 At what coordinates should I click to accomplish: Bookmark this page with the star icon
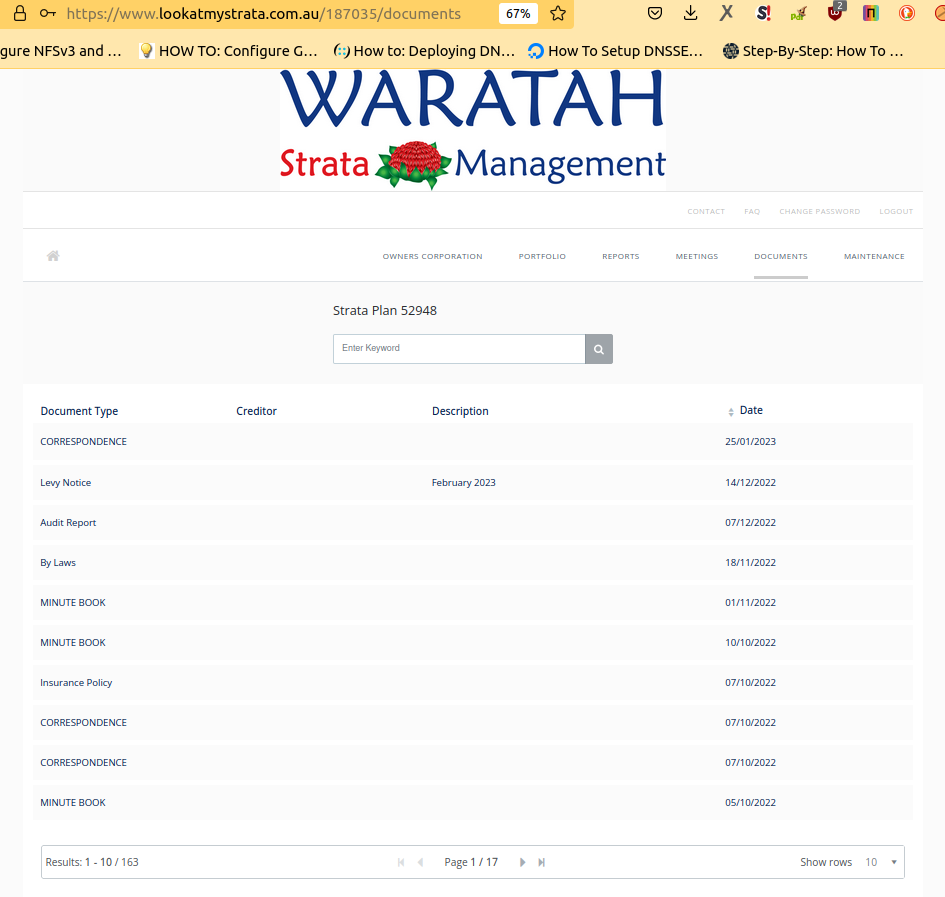tap(558, 14)
